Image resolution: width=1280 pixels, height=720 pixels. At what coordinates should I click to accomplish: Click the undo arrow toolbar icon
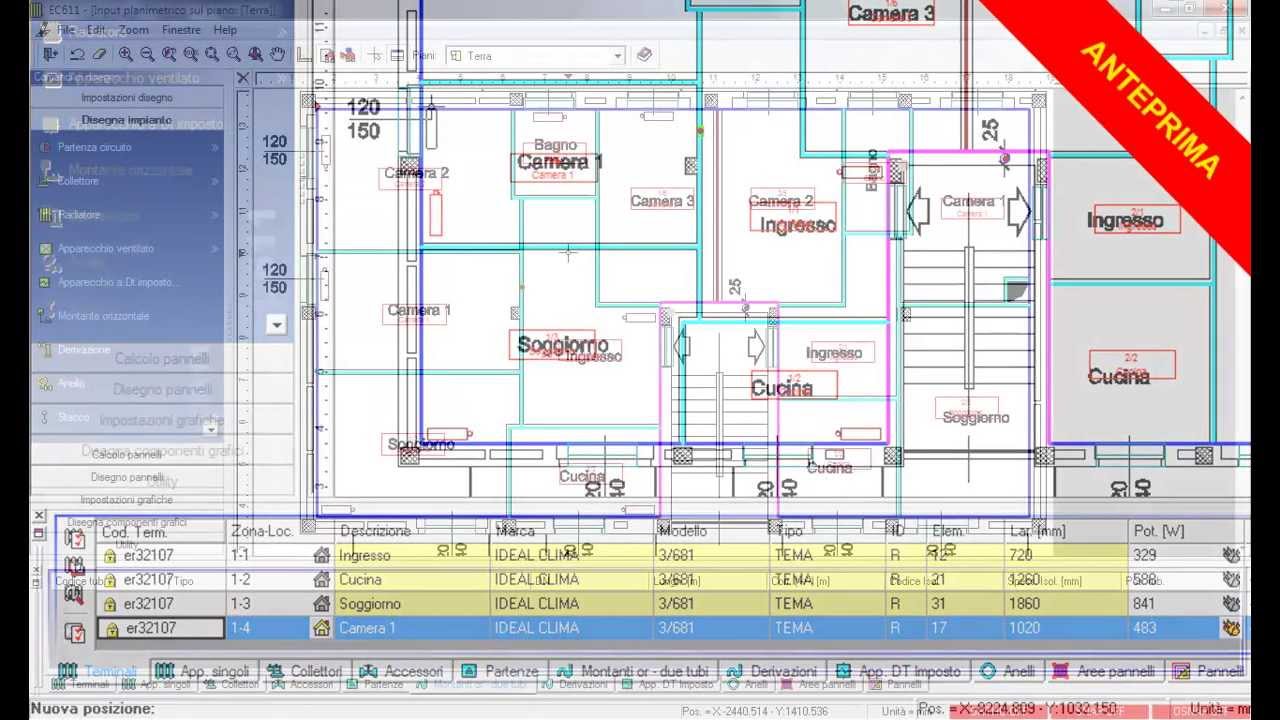point(77,55)
